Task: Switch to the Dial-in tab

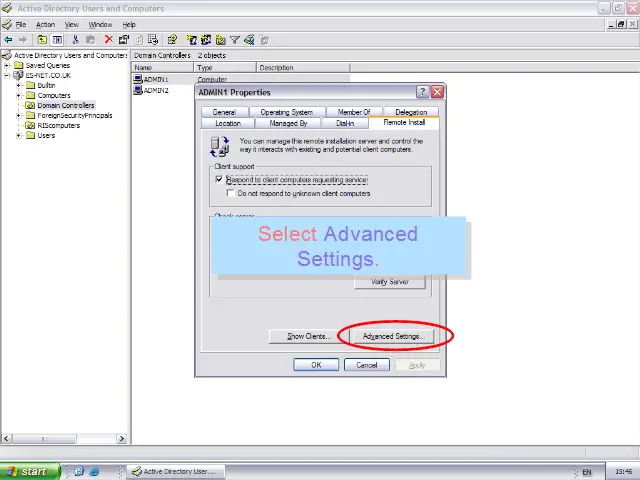Action: coord(345,123)
